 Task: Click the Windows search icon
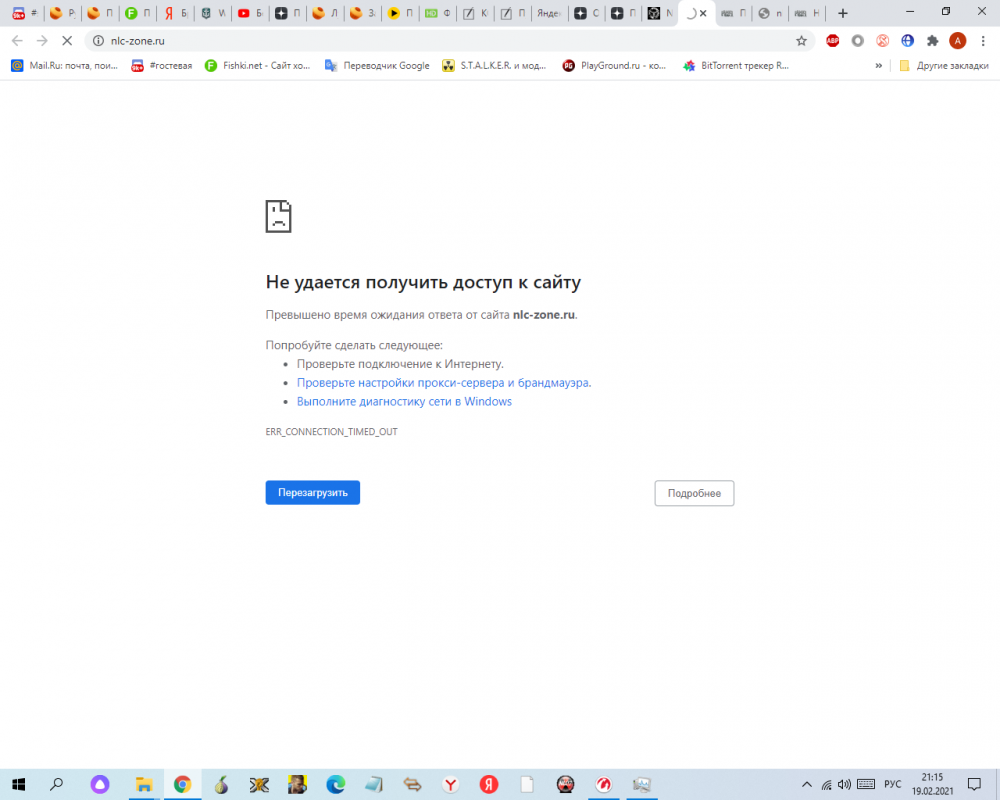tap(55, 784)
